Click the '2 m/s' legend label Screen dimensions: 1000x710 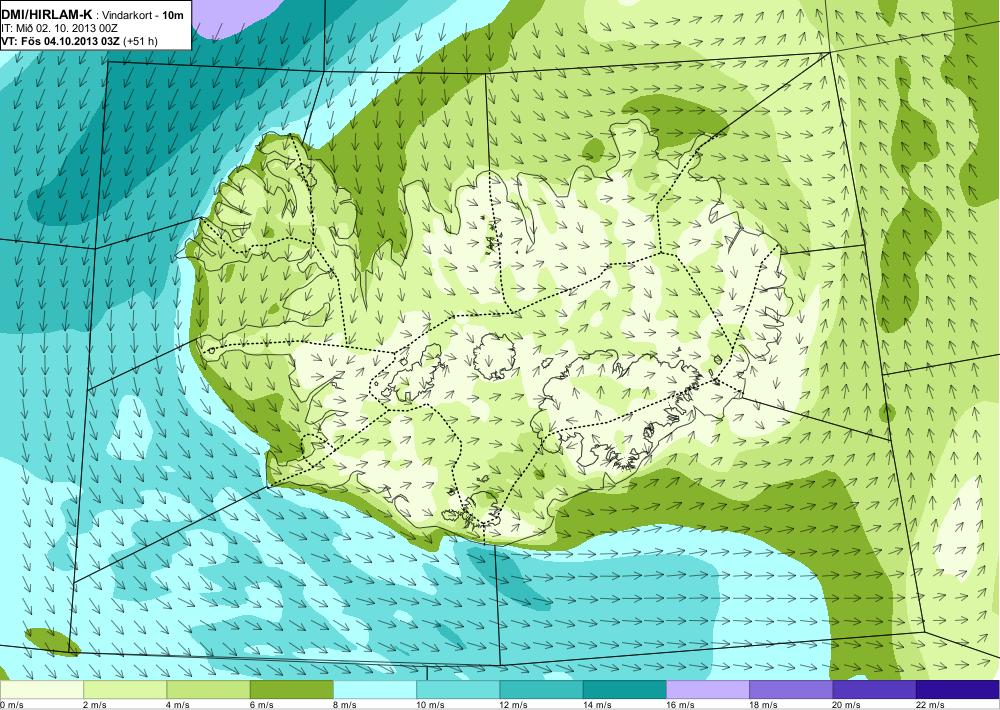pos(95,705)
